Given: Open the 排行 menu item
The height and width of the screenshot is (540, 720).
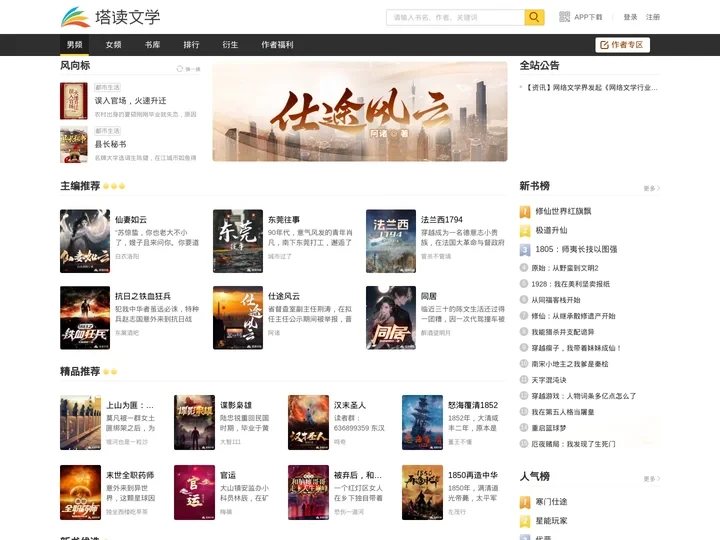Looking at the screenshot, I should tap(191, 45).
